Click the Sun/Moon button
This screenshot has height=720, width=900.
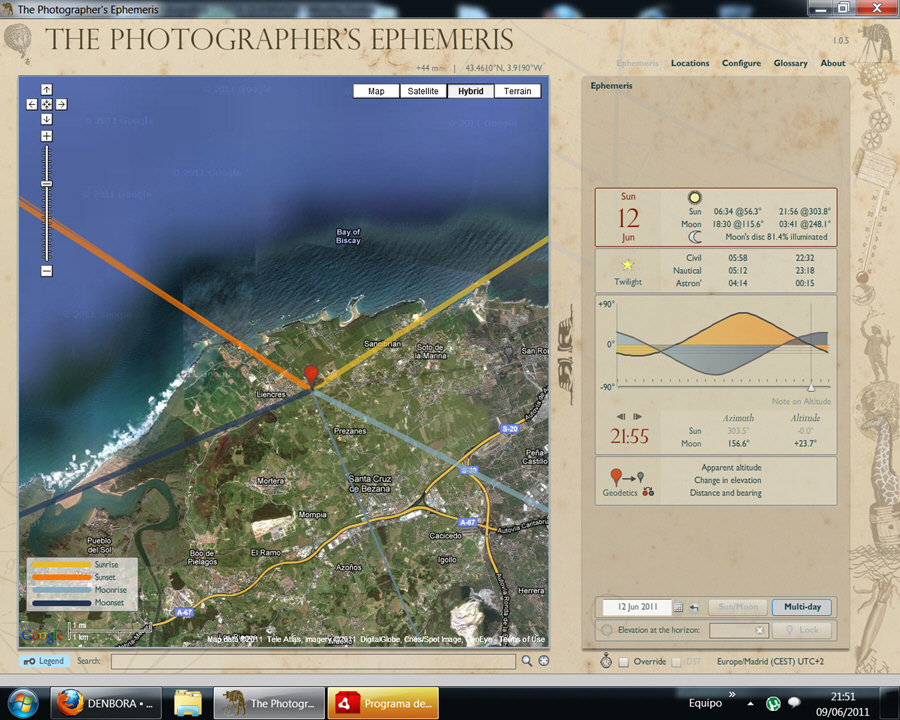click(x=738, y=607)
